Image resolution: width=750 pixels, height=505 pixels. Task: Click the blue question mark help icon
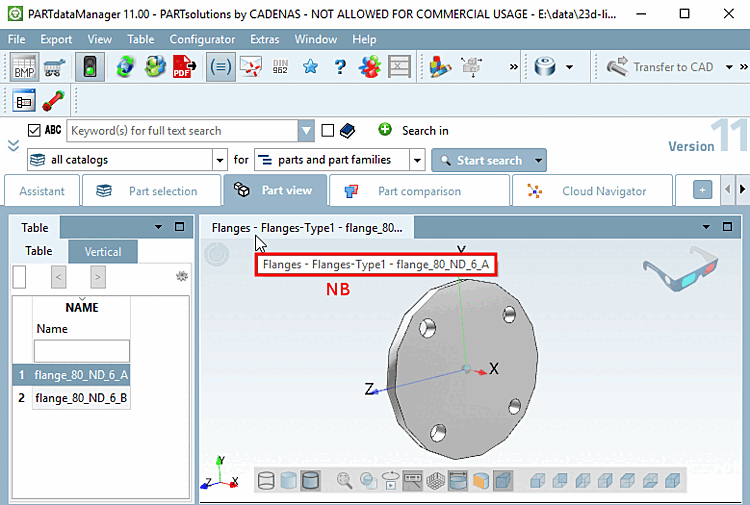click(340, 67)
